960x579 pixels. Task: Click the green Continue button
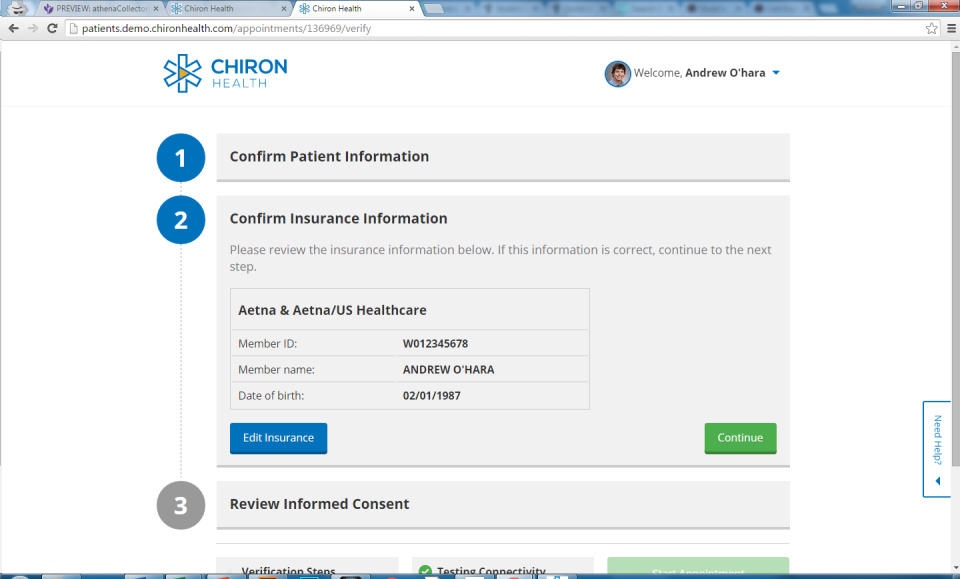tap(740, 438)
